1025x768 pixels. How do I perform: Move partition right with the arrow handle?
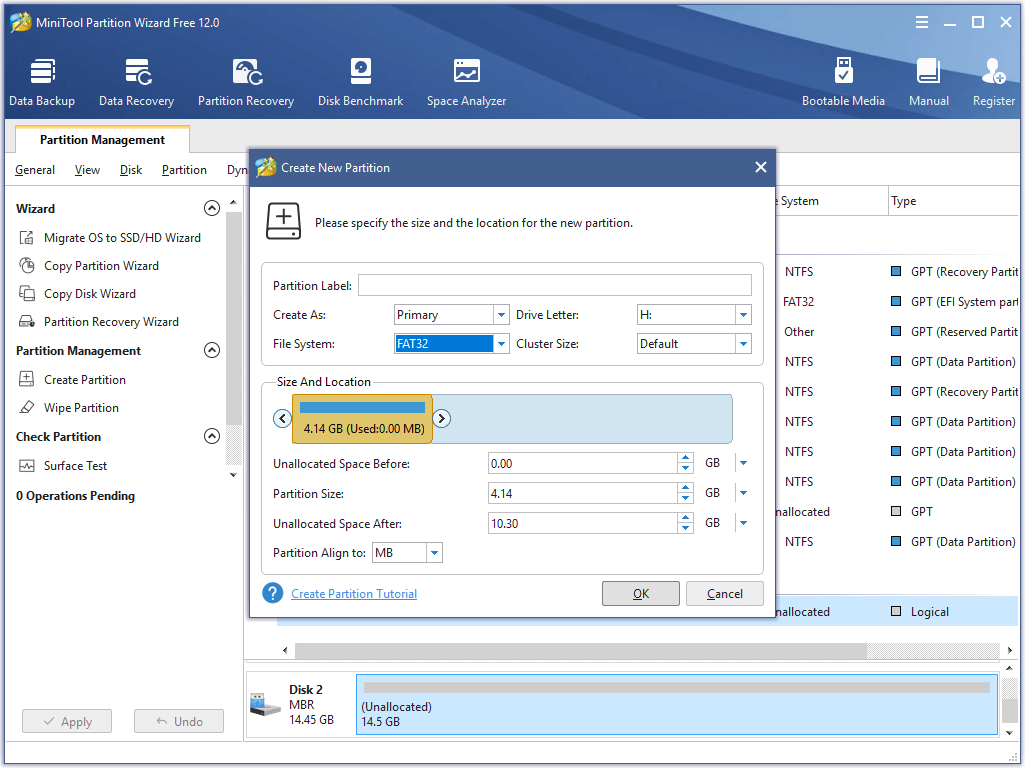(x=442, y=418)
